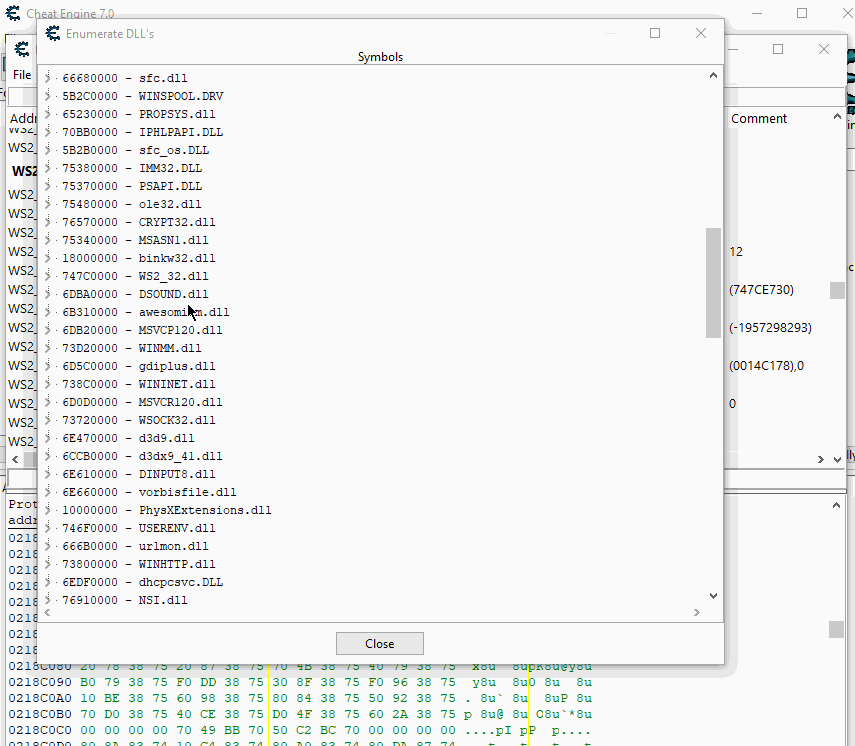Click the Comment column header in background window
This screenshot has height=746, width=855.
coord(758,118)
